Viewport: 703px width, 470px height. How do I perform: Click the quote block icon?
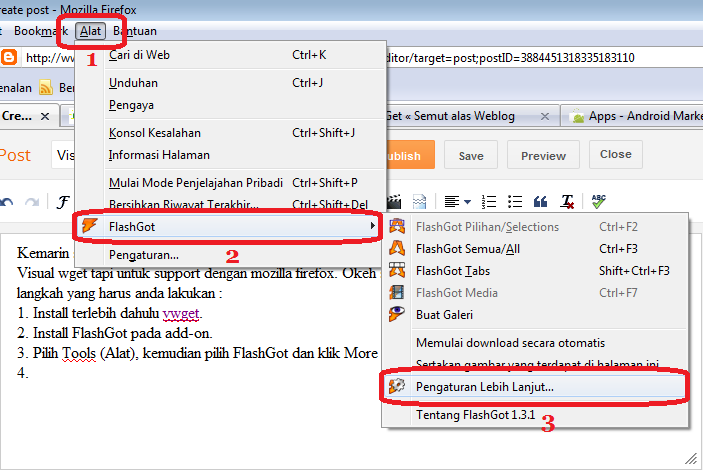(x=540, y=202)
